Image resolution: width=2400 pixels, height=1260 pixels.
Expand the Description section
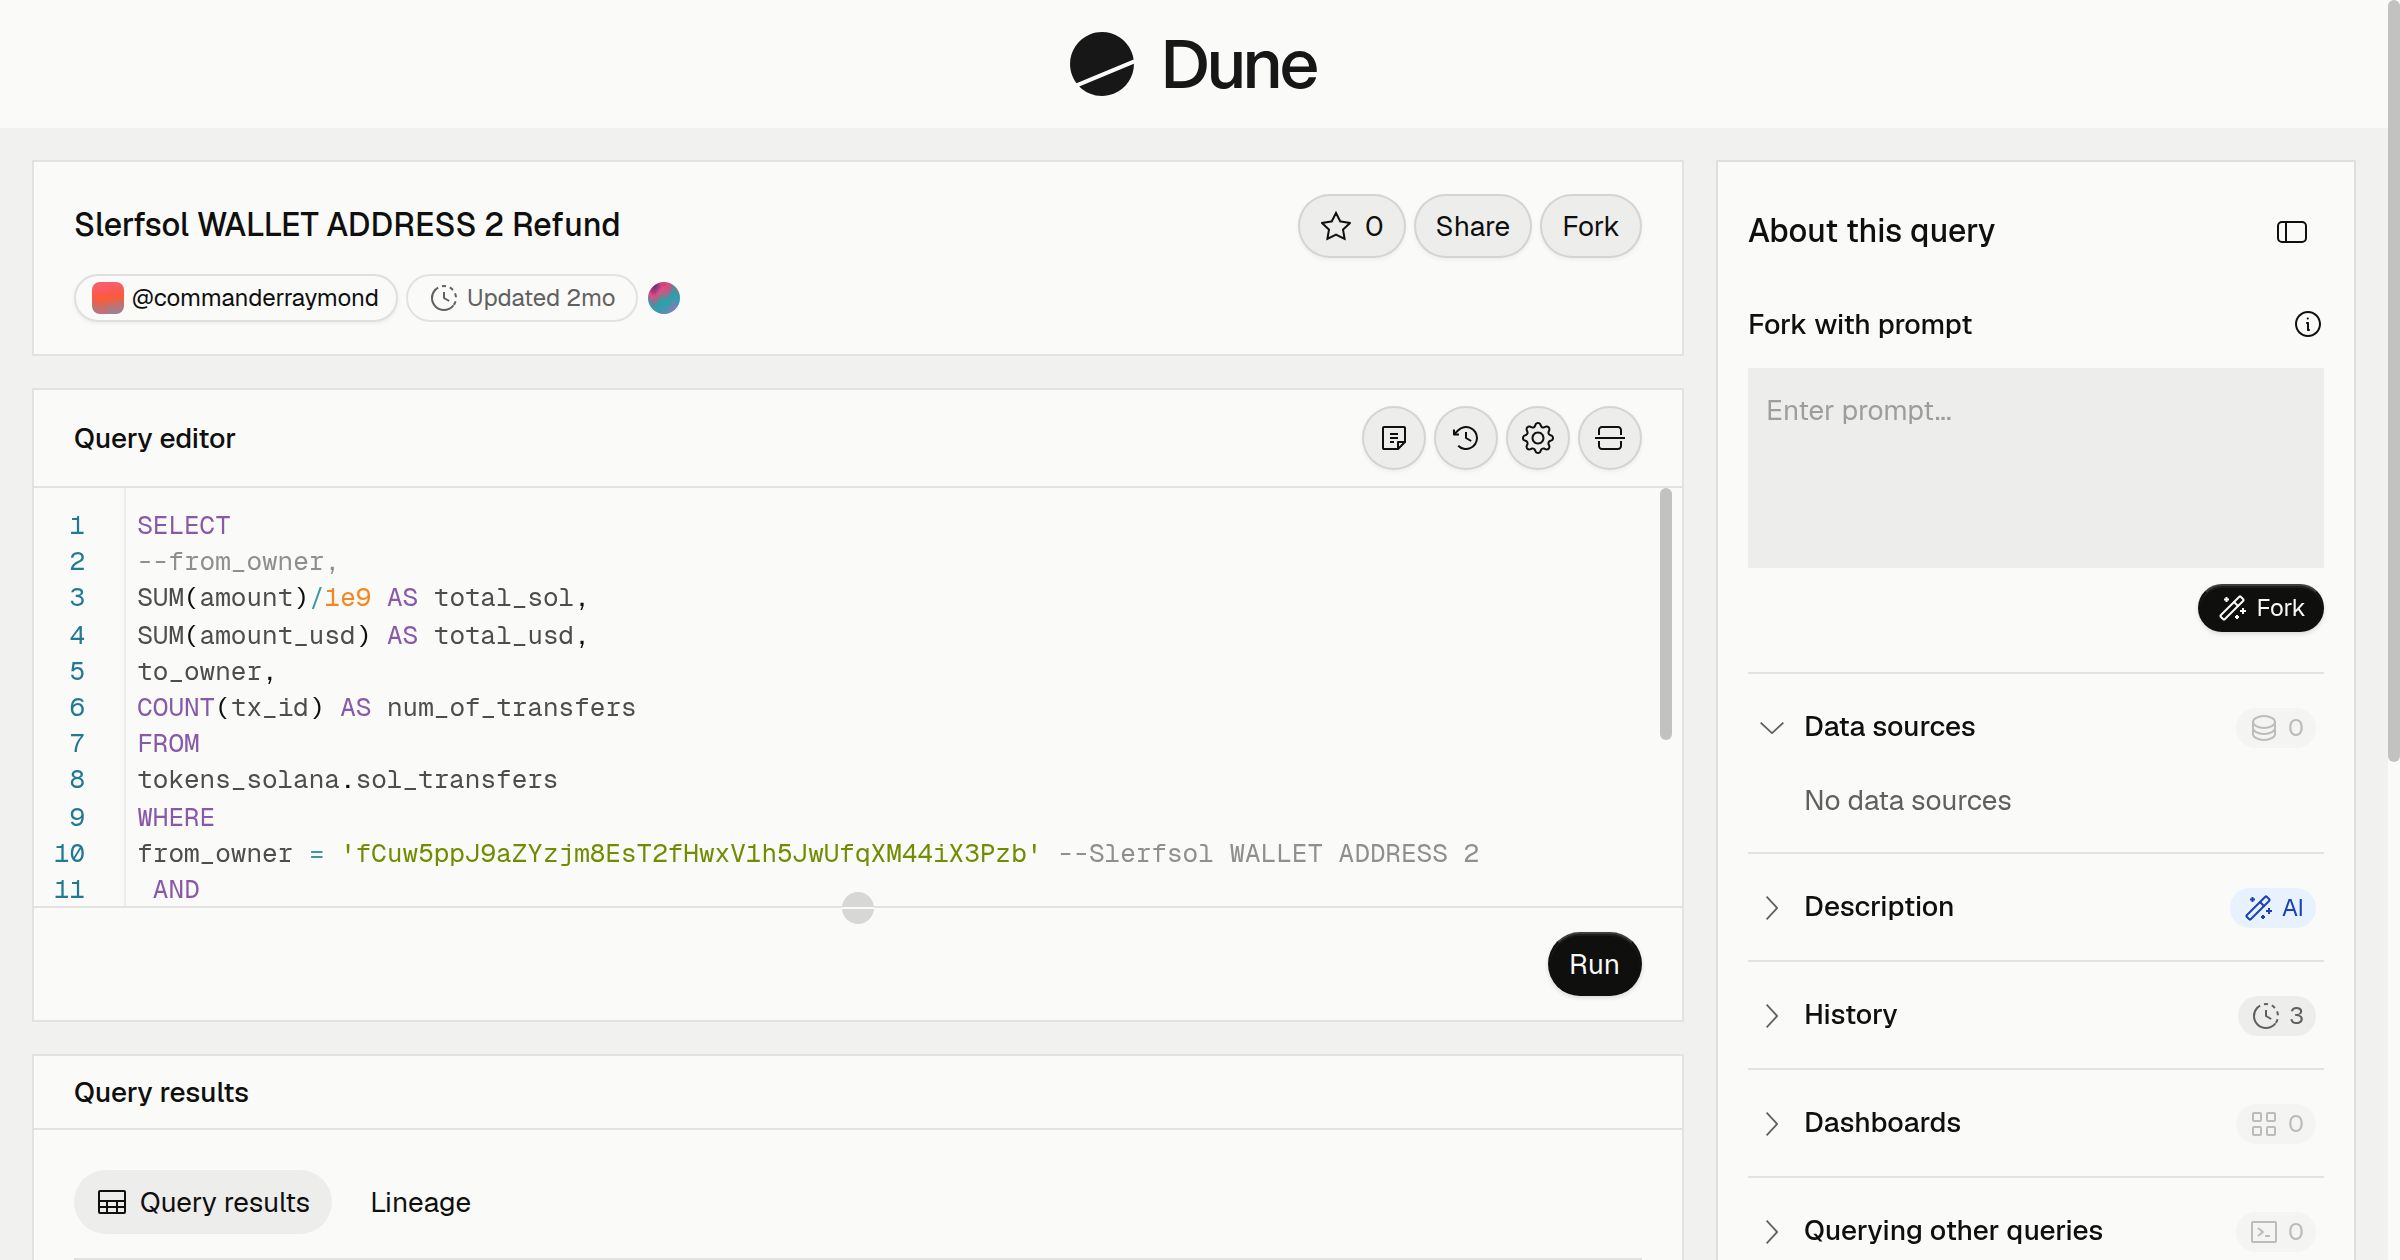tap(1772, 907)
